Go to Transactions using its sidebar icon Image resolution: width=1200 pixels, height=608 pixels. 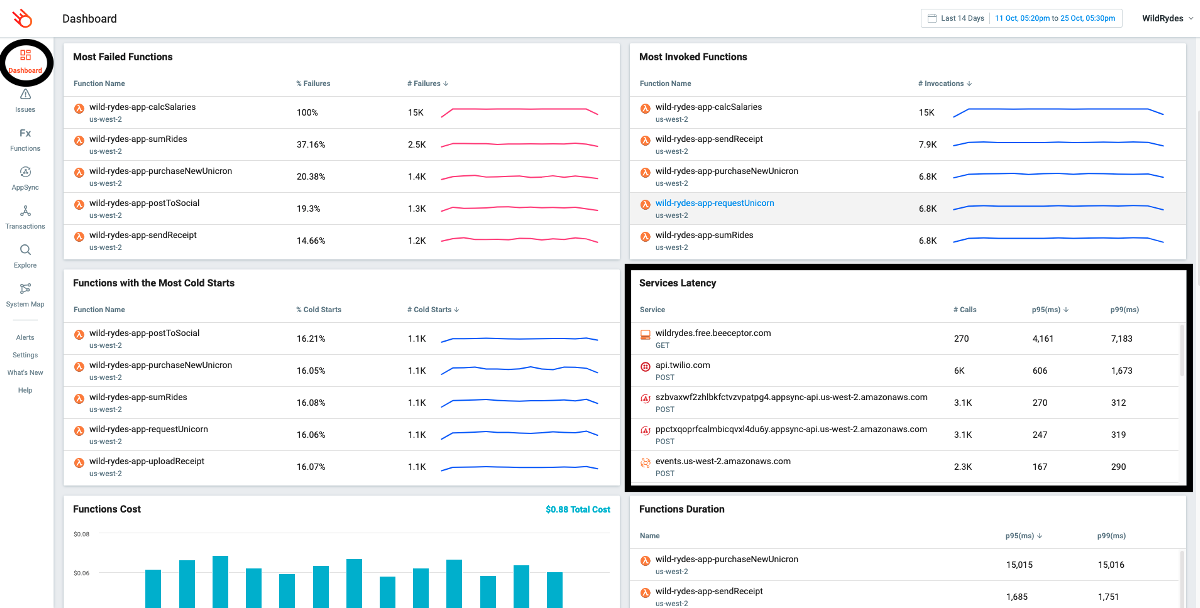(x=24, y=217)
